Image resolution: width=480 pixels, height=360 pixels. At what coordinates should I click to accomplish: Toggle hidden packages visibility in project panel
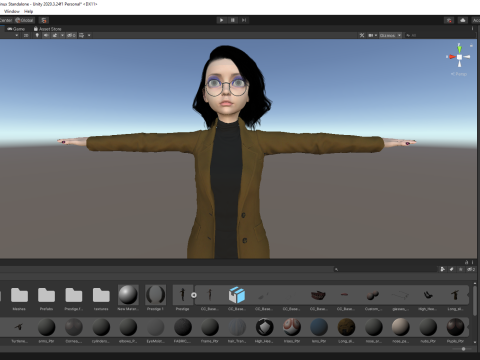(471, 269)
